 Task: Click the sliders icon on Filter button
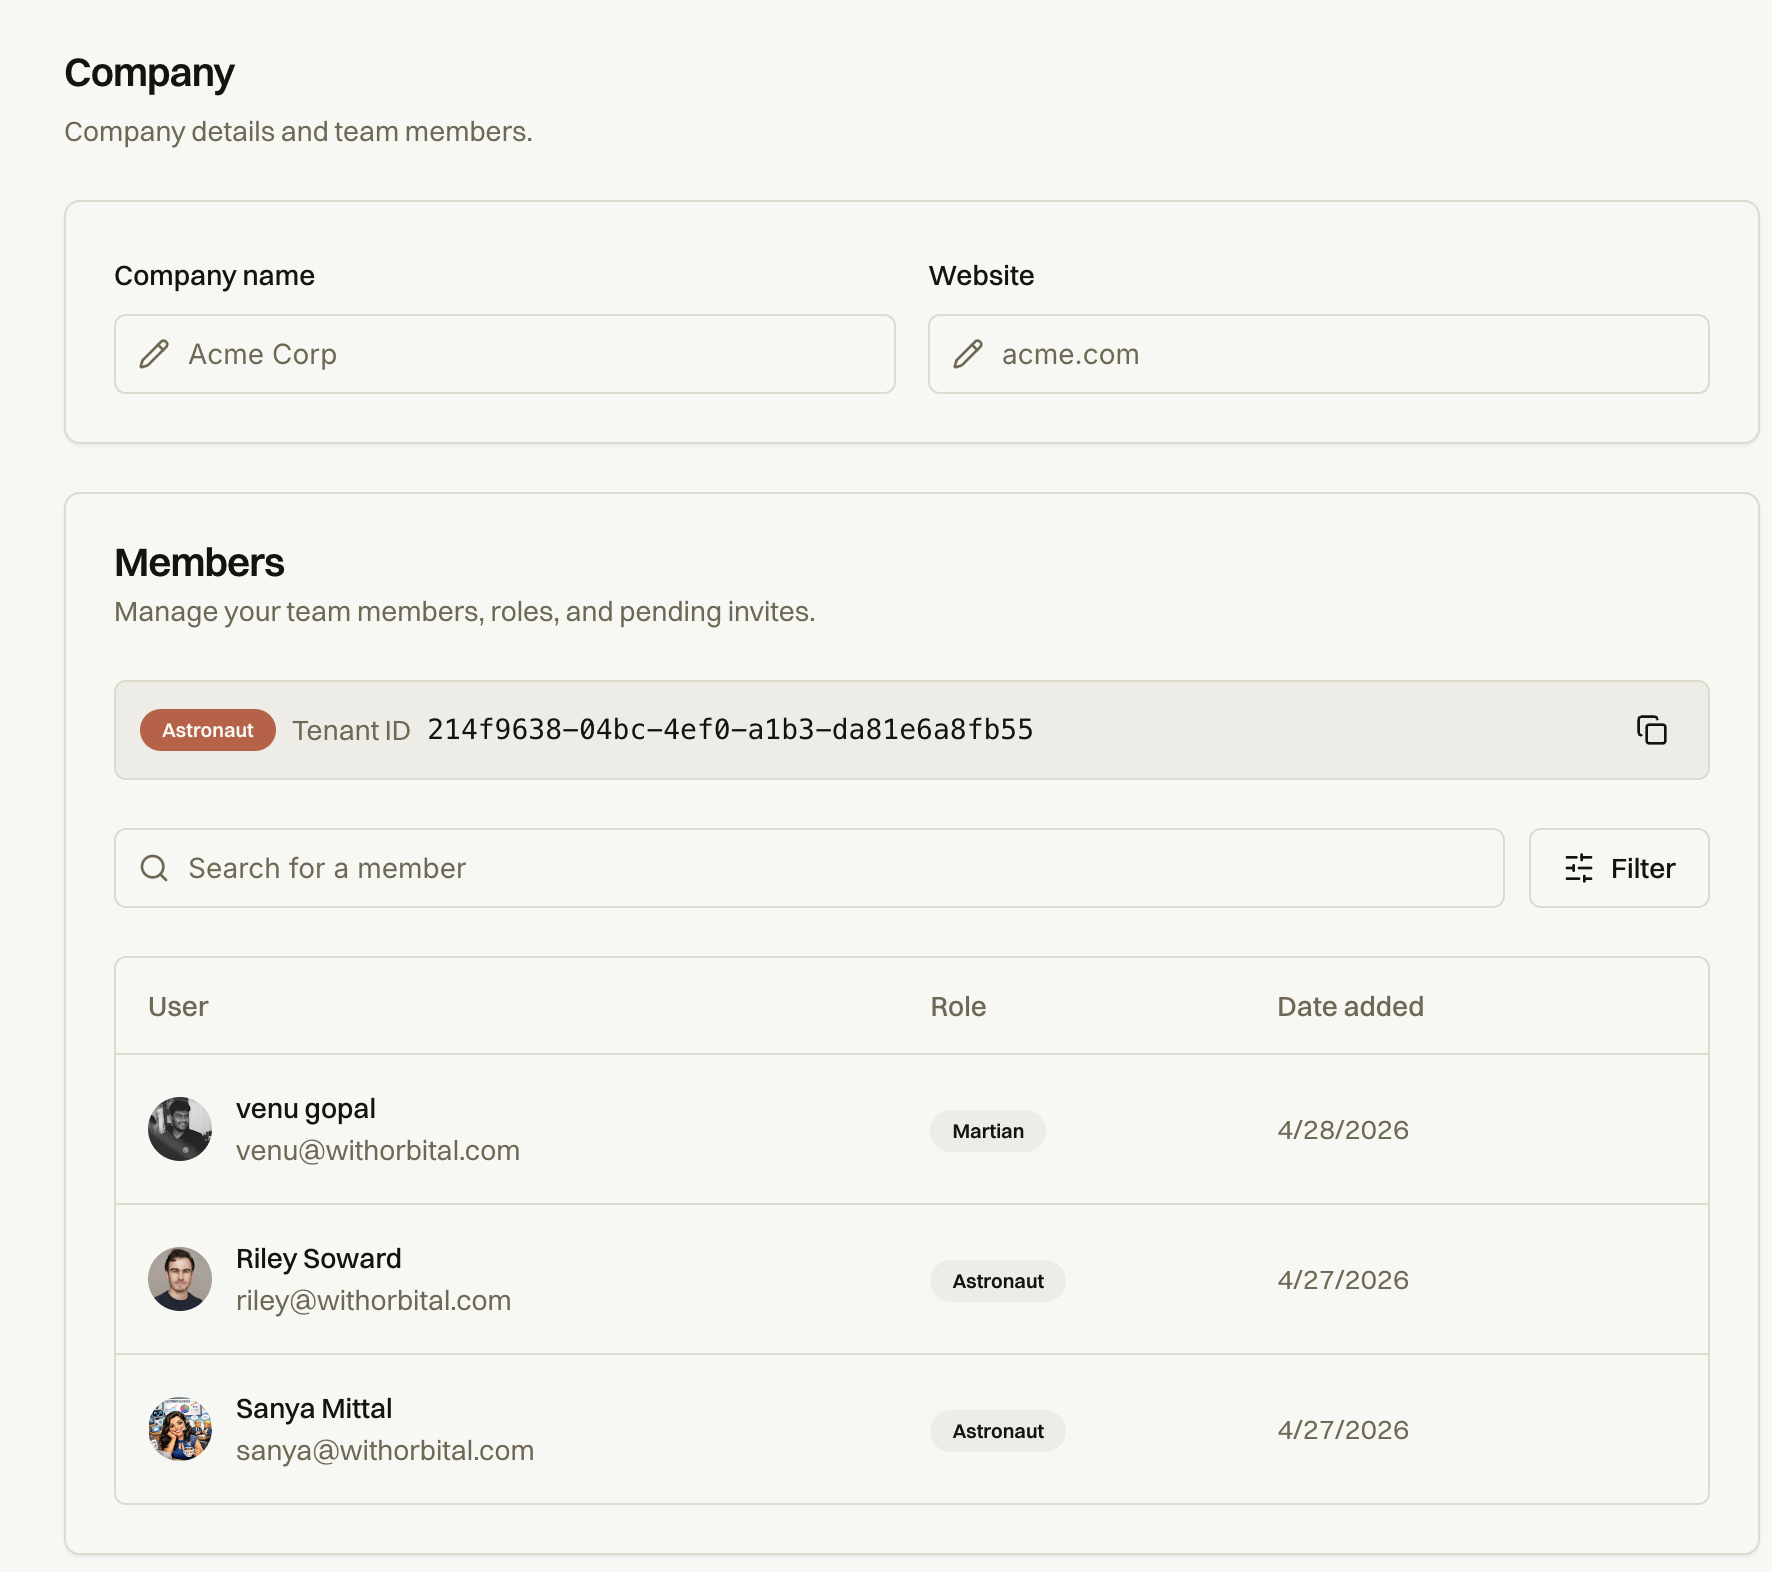(x=1579, y=868)
